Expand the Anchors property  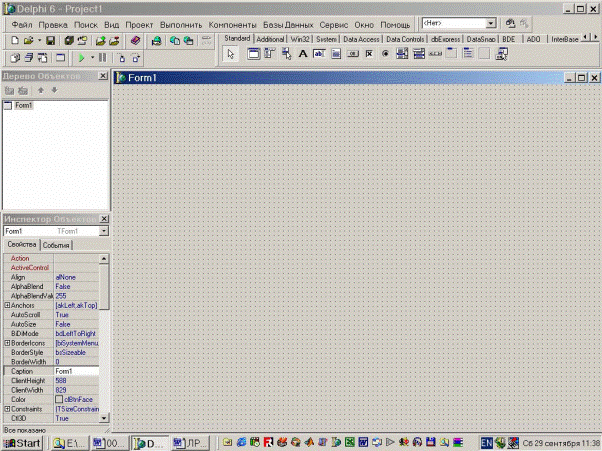7,306
